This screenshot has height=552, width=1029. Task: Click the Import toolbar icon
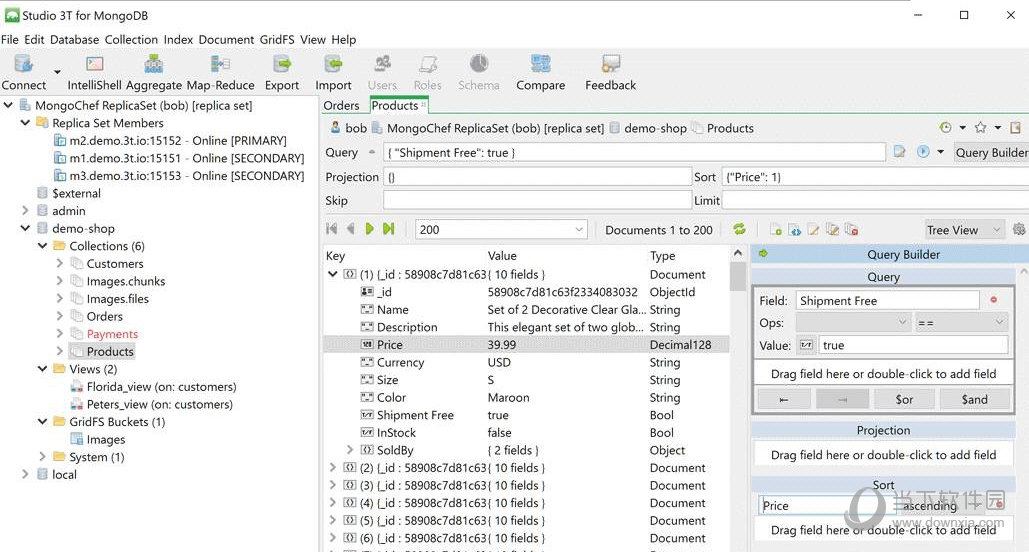[x=333, y=64]
